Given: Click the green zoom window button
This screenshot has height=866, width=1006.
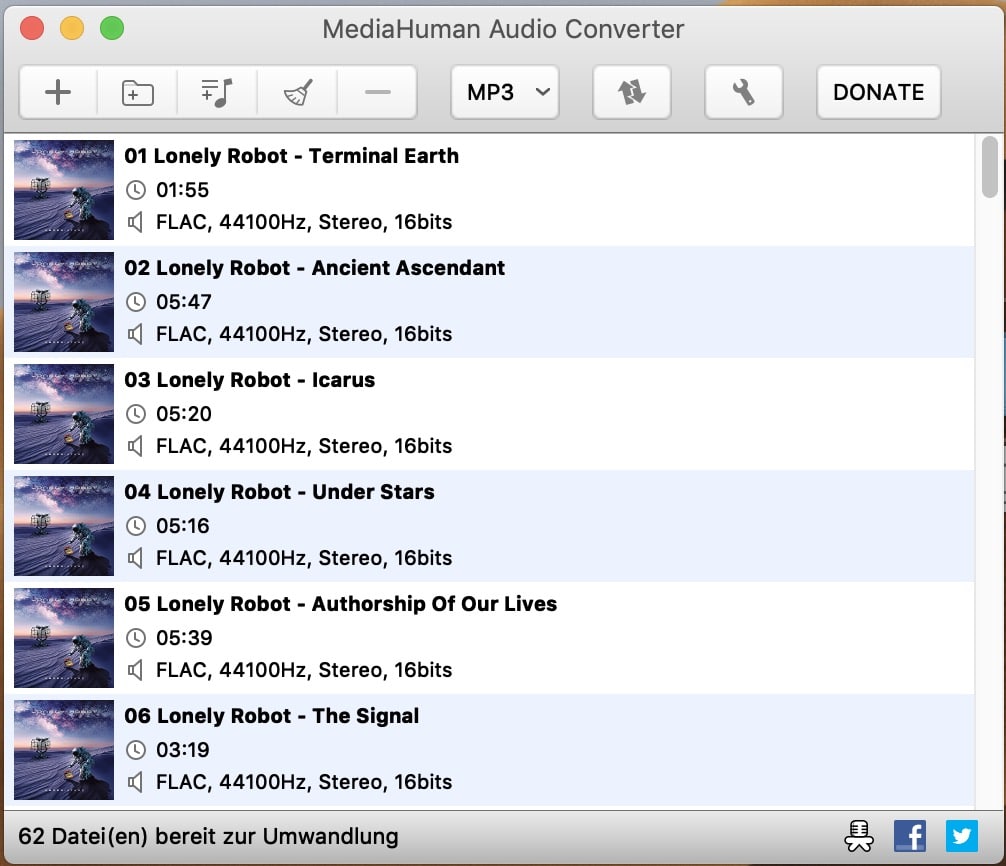Looking at the screenshot, I should 112,28.
